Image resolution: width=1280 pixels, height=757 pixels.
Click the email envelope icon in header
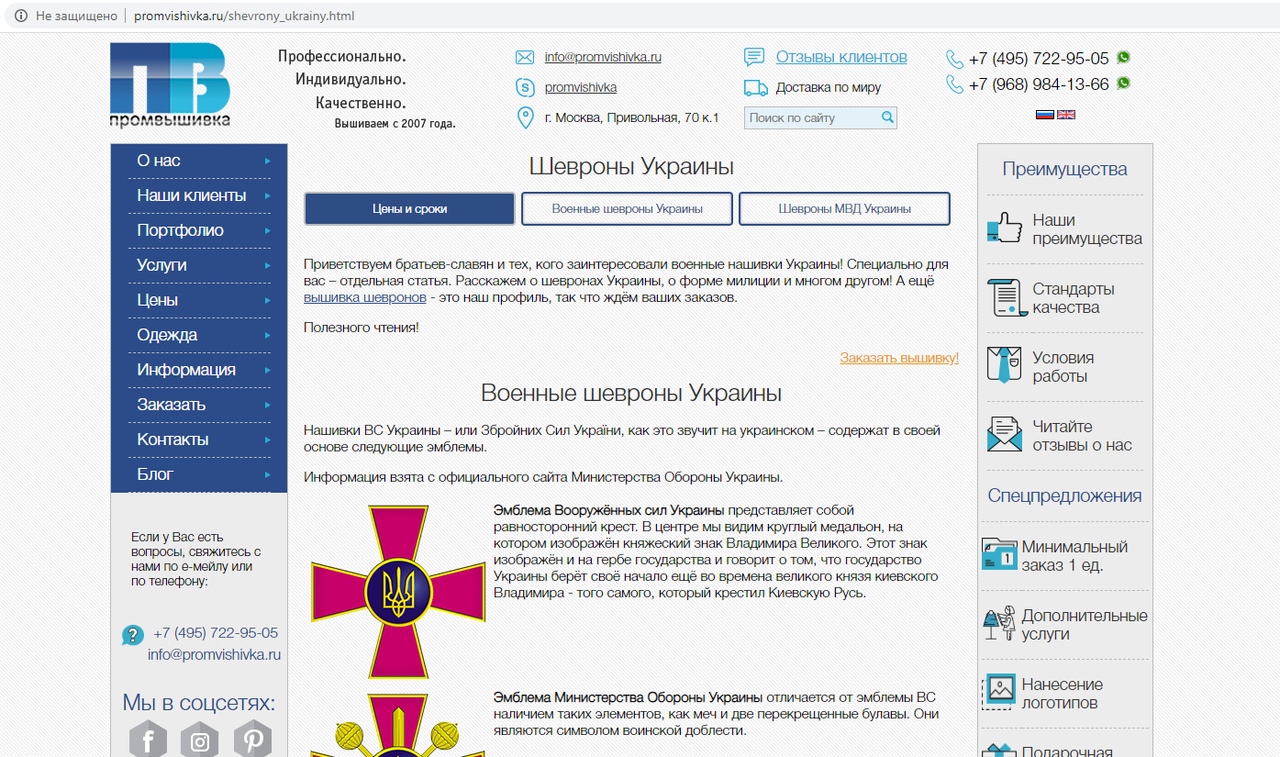tap(525, 57)
